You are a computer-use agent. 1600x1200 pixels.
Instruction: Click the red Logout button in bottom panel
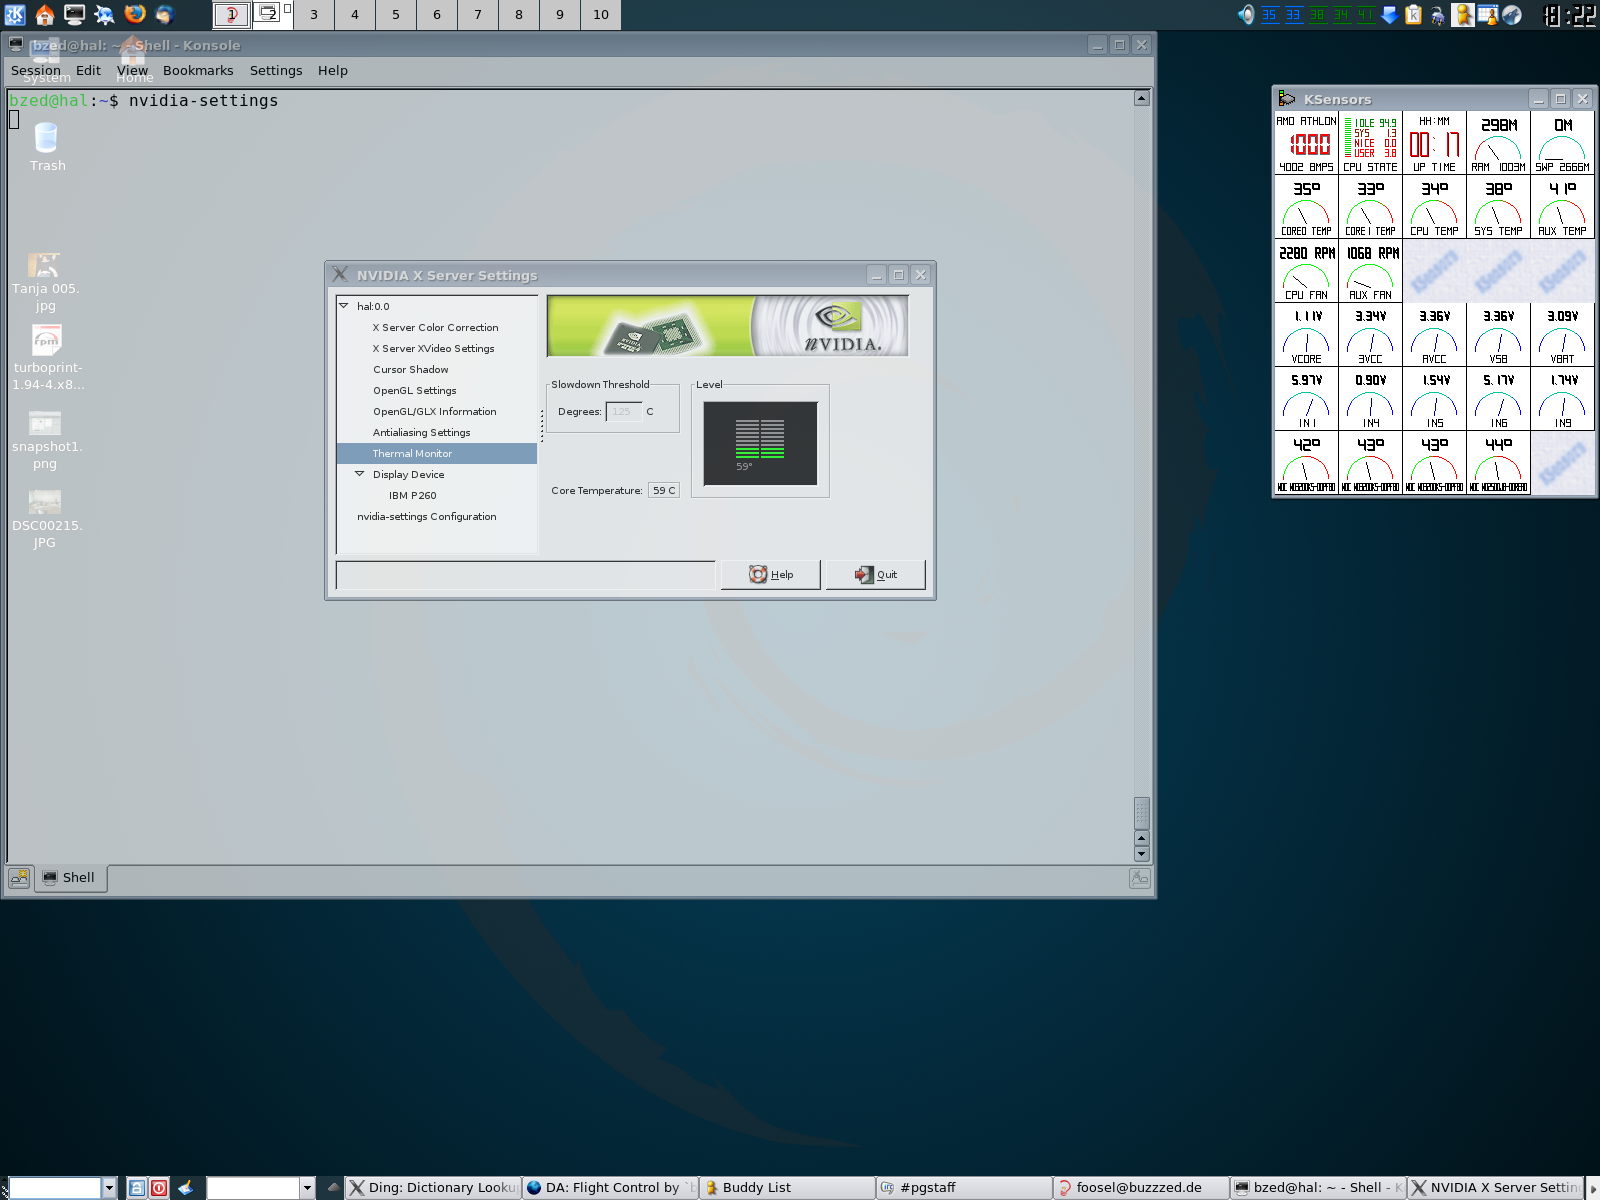pos(159,1187)
